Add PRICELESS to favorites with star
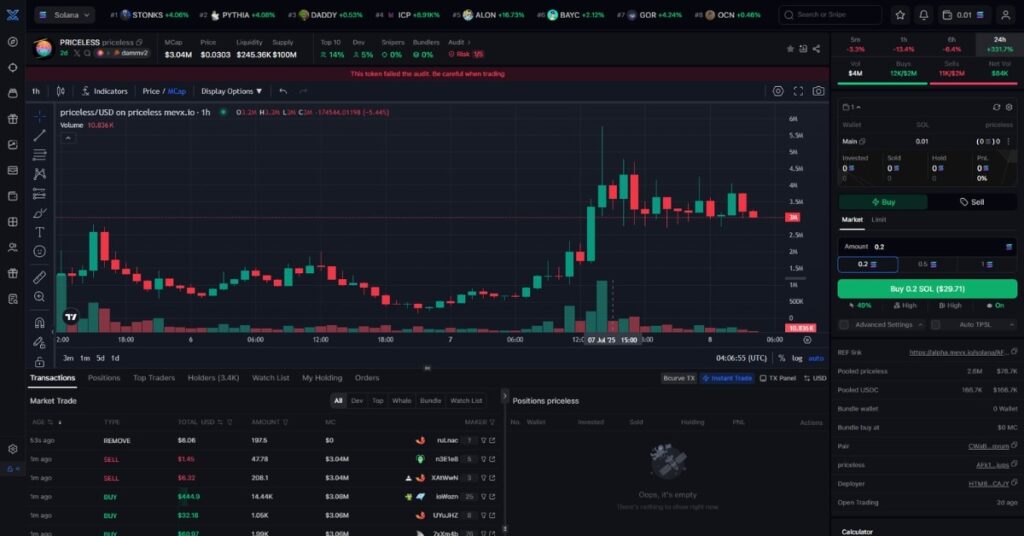 point(790,49)
